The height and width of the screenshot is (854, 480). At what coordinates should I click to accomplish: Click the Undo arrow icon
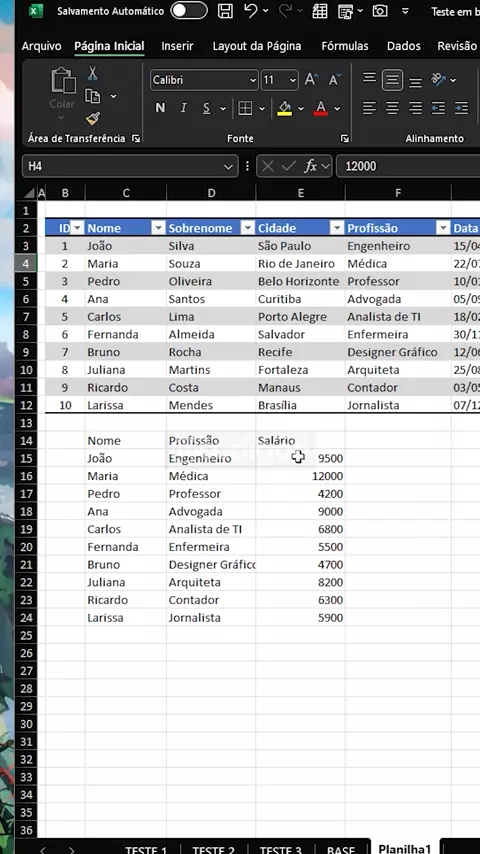[x=251, y=10]
